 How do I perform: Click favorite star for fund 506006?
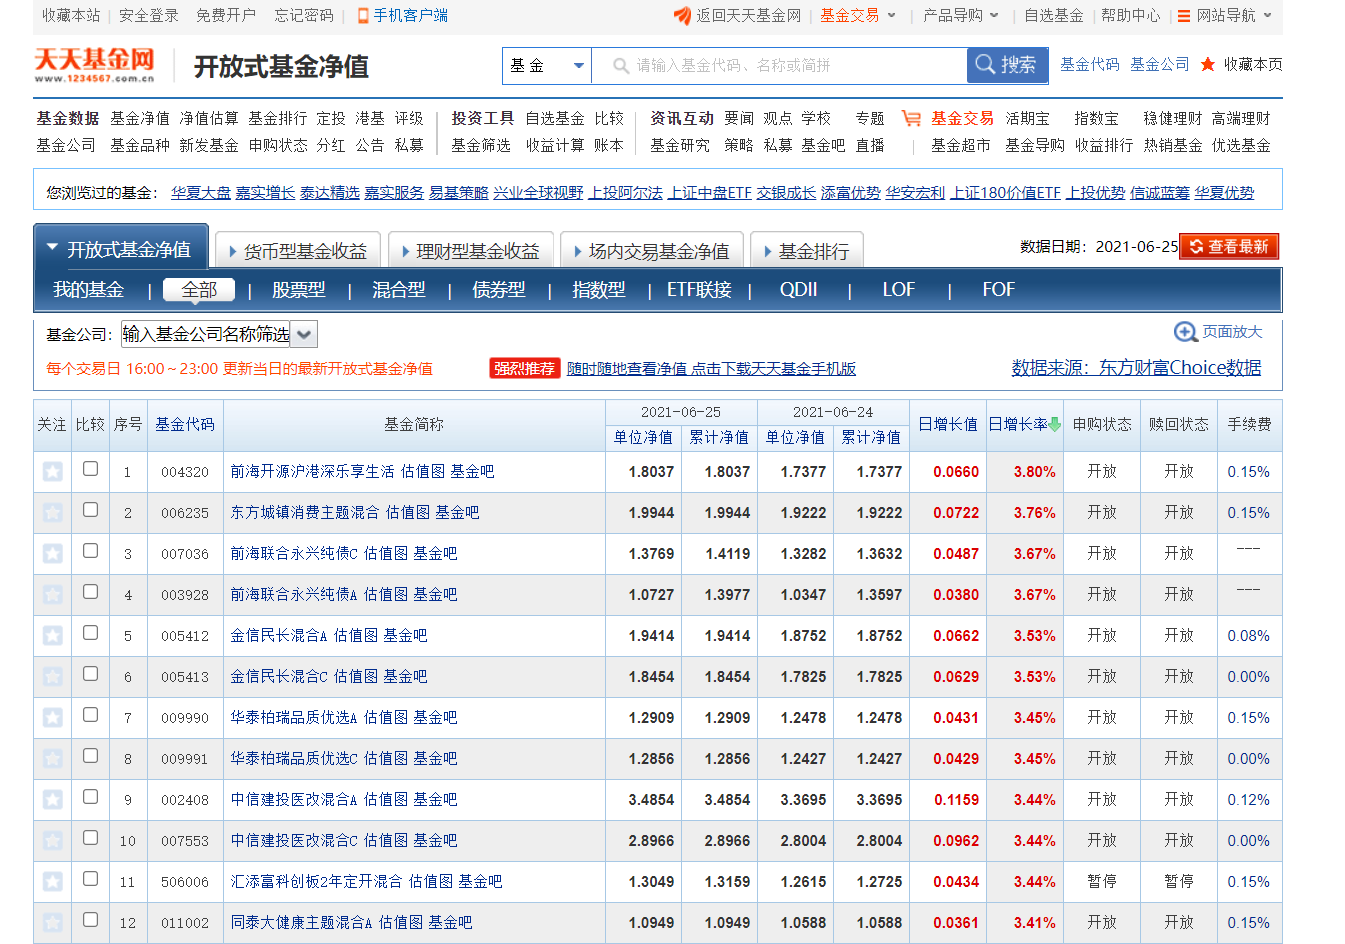point(53,882)
